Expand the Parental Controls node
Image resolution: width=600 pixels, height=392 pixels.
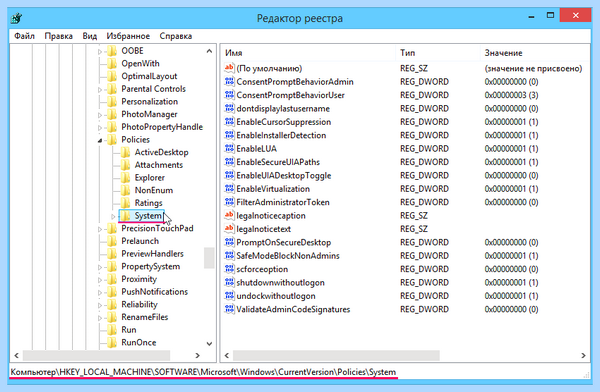(x=100, y=90)
